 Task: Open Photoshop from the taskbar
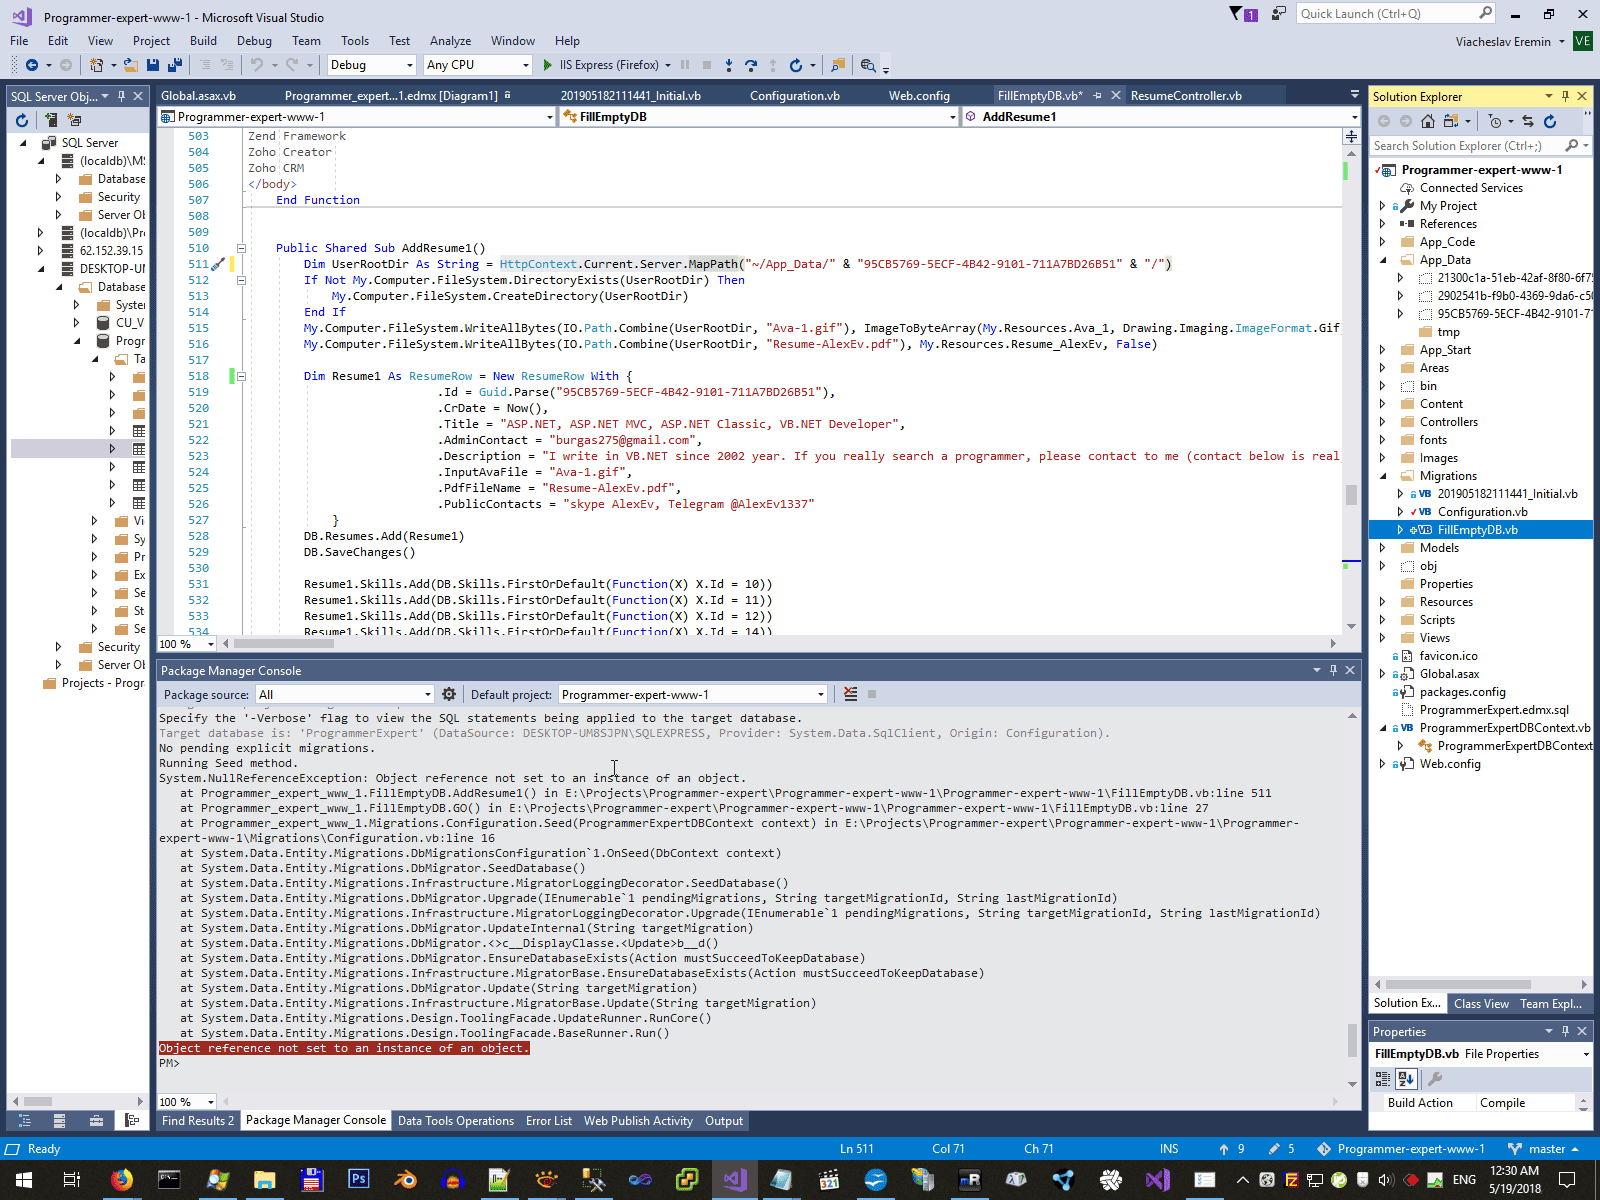coord(358,1180)
